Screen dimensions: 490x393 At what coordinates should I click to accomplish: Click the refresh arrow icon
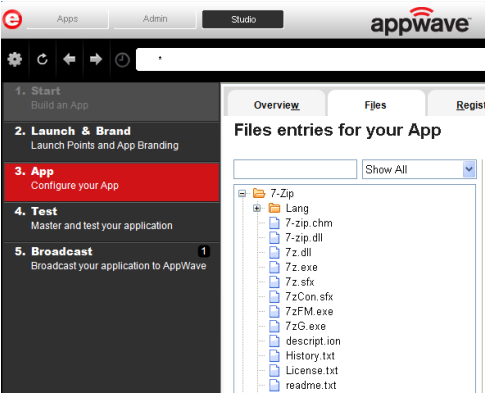(42, 60)
